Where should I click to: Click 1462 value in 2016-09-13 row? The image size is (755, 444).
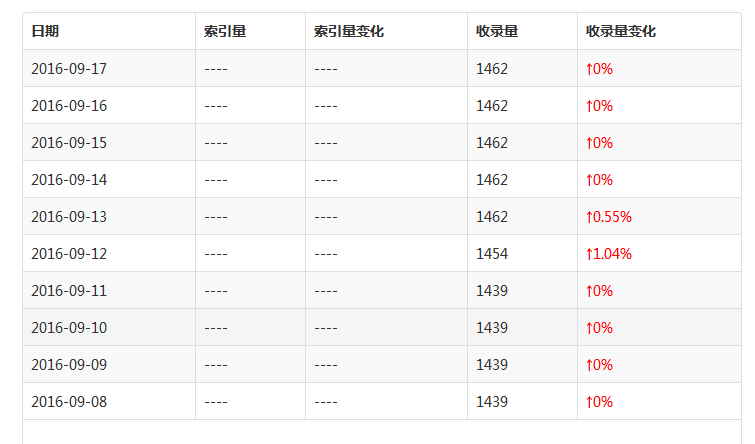coord(492,217)
